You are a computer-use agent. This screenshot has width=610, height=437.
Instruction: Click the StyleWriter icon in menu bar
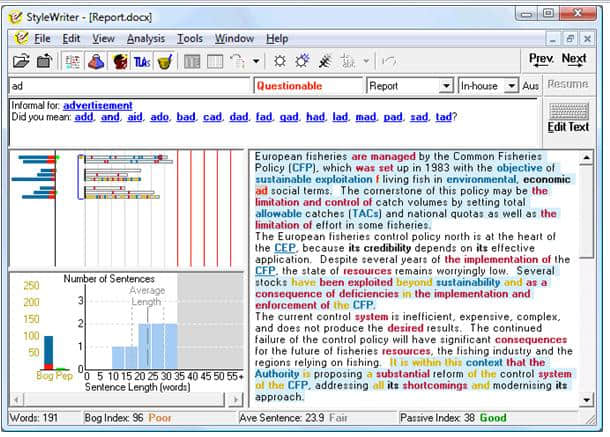pyautogui.click(x=21, y=38)
